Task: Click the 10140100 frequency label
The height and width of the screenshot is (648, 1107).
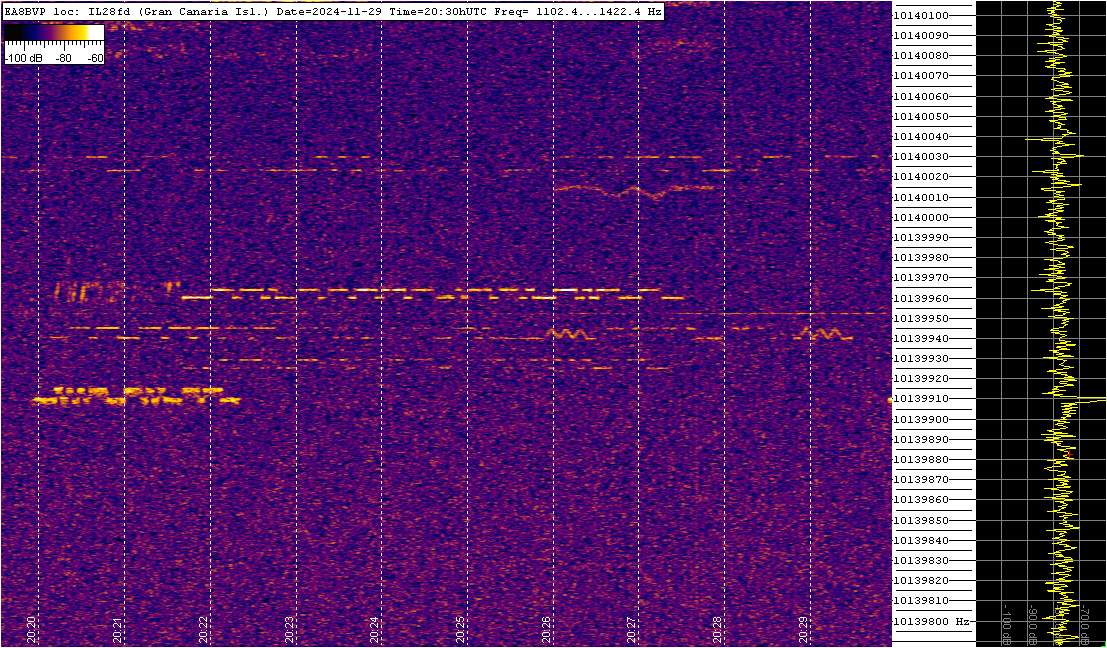Action: [x=921, y=16]
